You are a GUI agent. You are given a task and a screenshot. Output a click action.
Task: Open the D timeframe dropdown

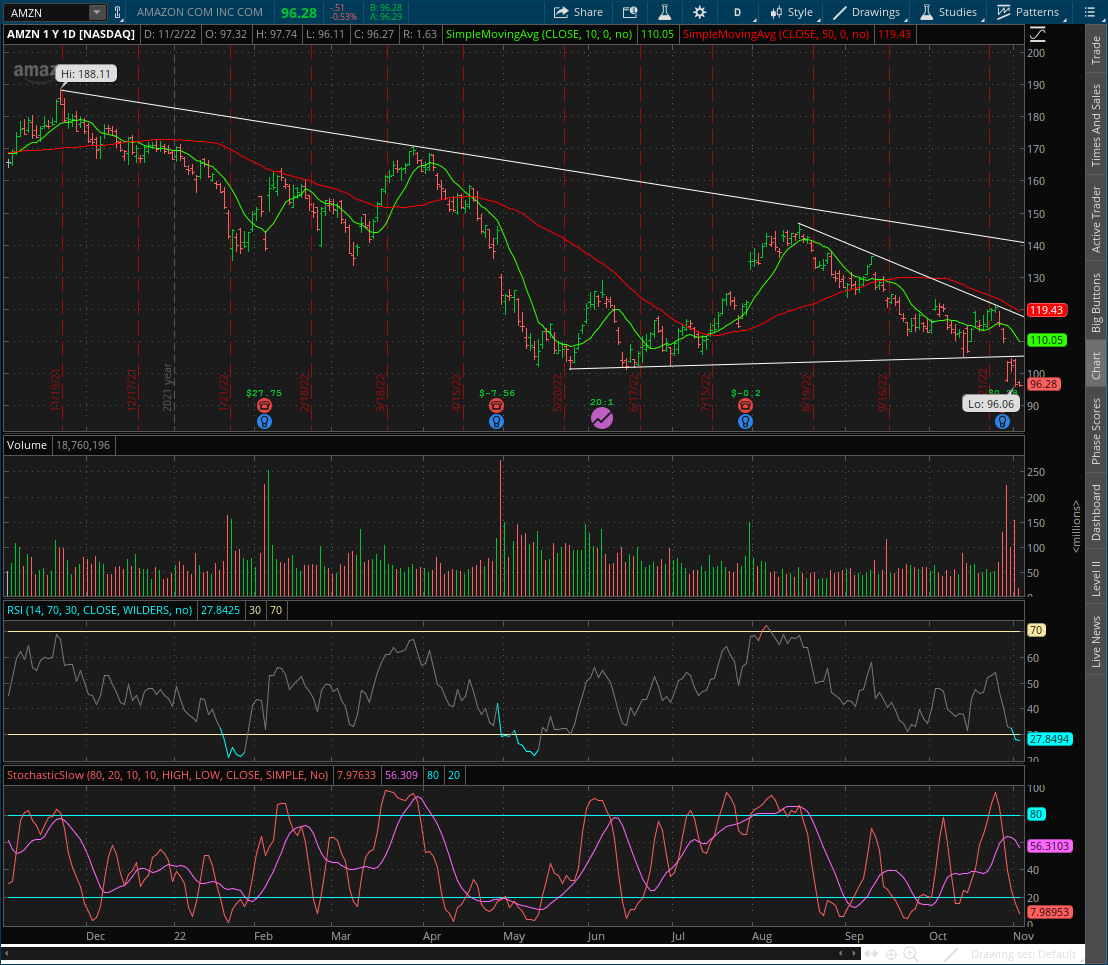point(739,12)
